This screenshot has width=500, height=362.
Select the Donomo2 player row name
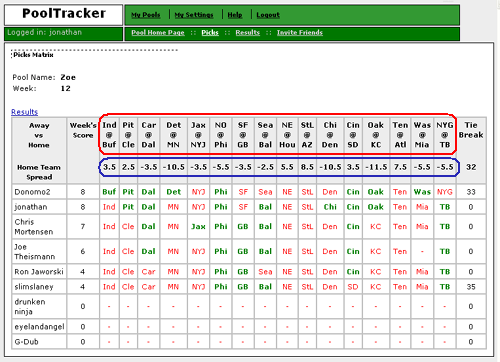pyautogui.click(x=32, y=192)
